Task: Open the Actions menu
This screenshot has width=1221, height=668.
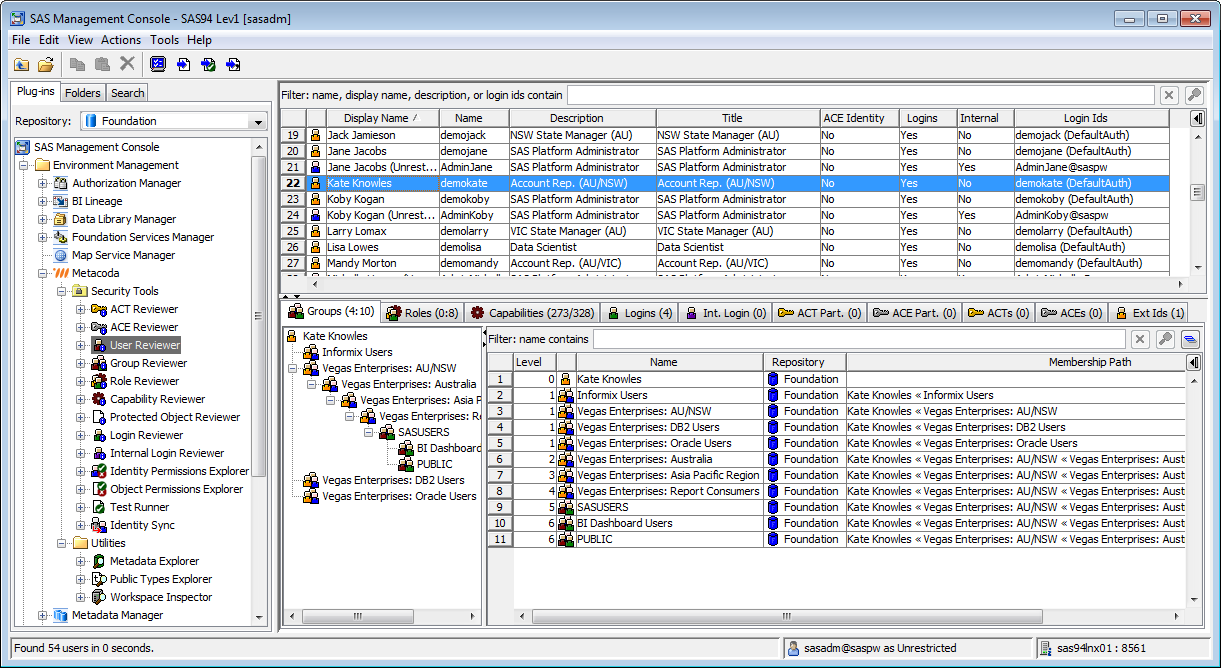Action: point(121,40)
